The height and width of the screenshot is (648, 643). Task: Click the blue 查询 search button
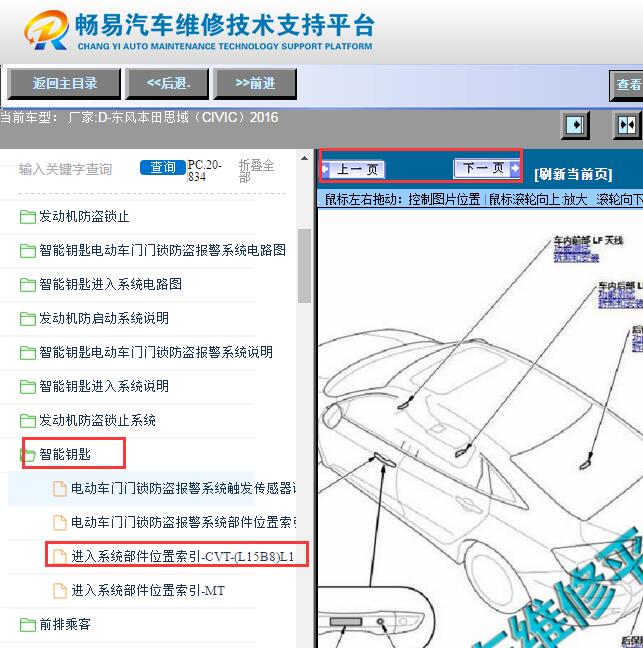click(162, 167)
